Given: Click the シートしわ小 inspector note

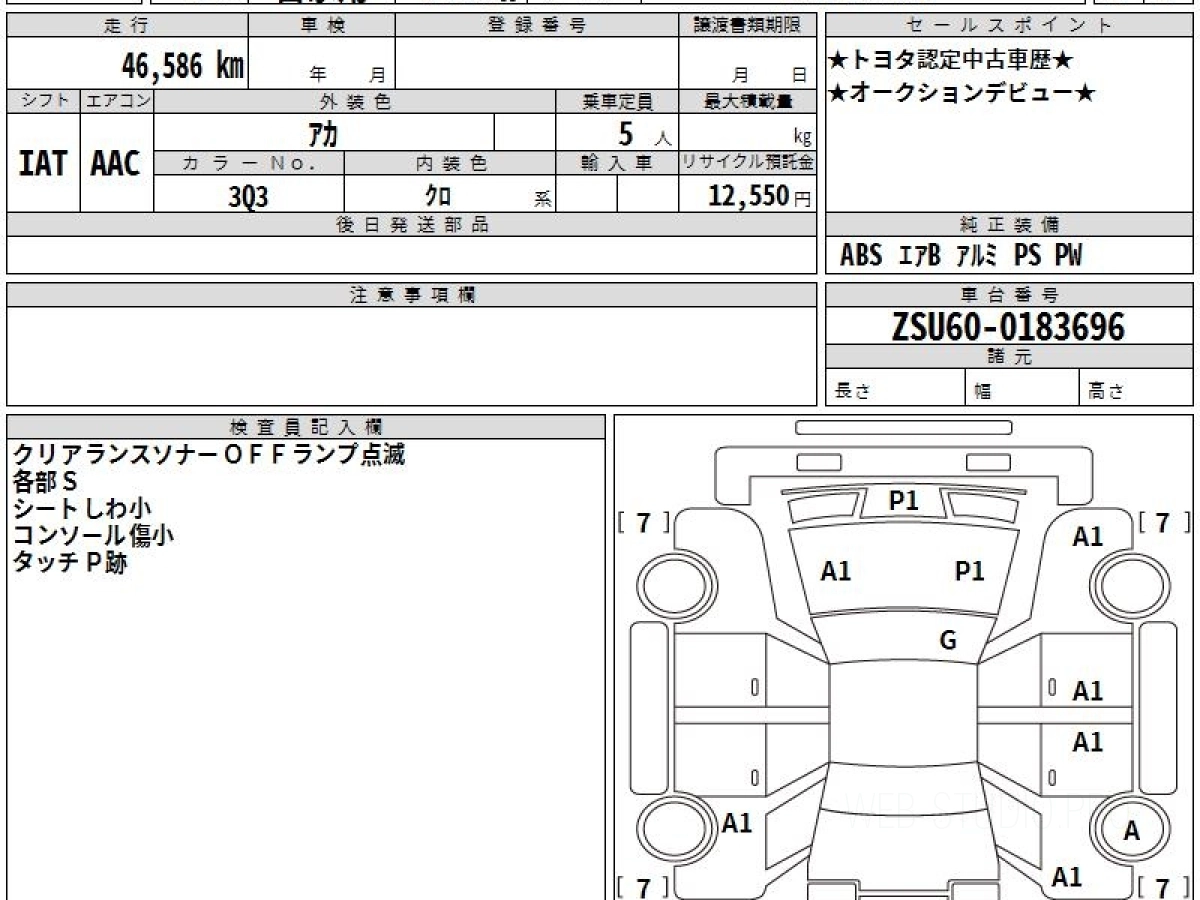Looking at the screenshot, I should (83, 508).
